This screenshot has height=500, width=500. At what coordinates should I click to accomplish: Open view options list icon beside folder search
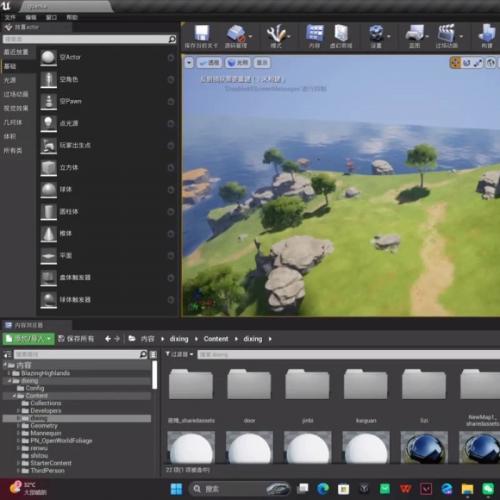153,354
